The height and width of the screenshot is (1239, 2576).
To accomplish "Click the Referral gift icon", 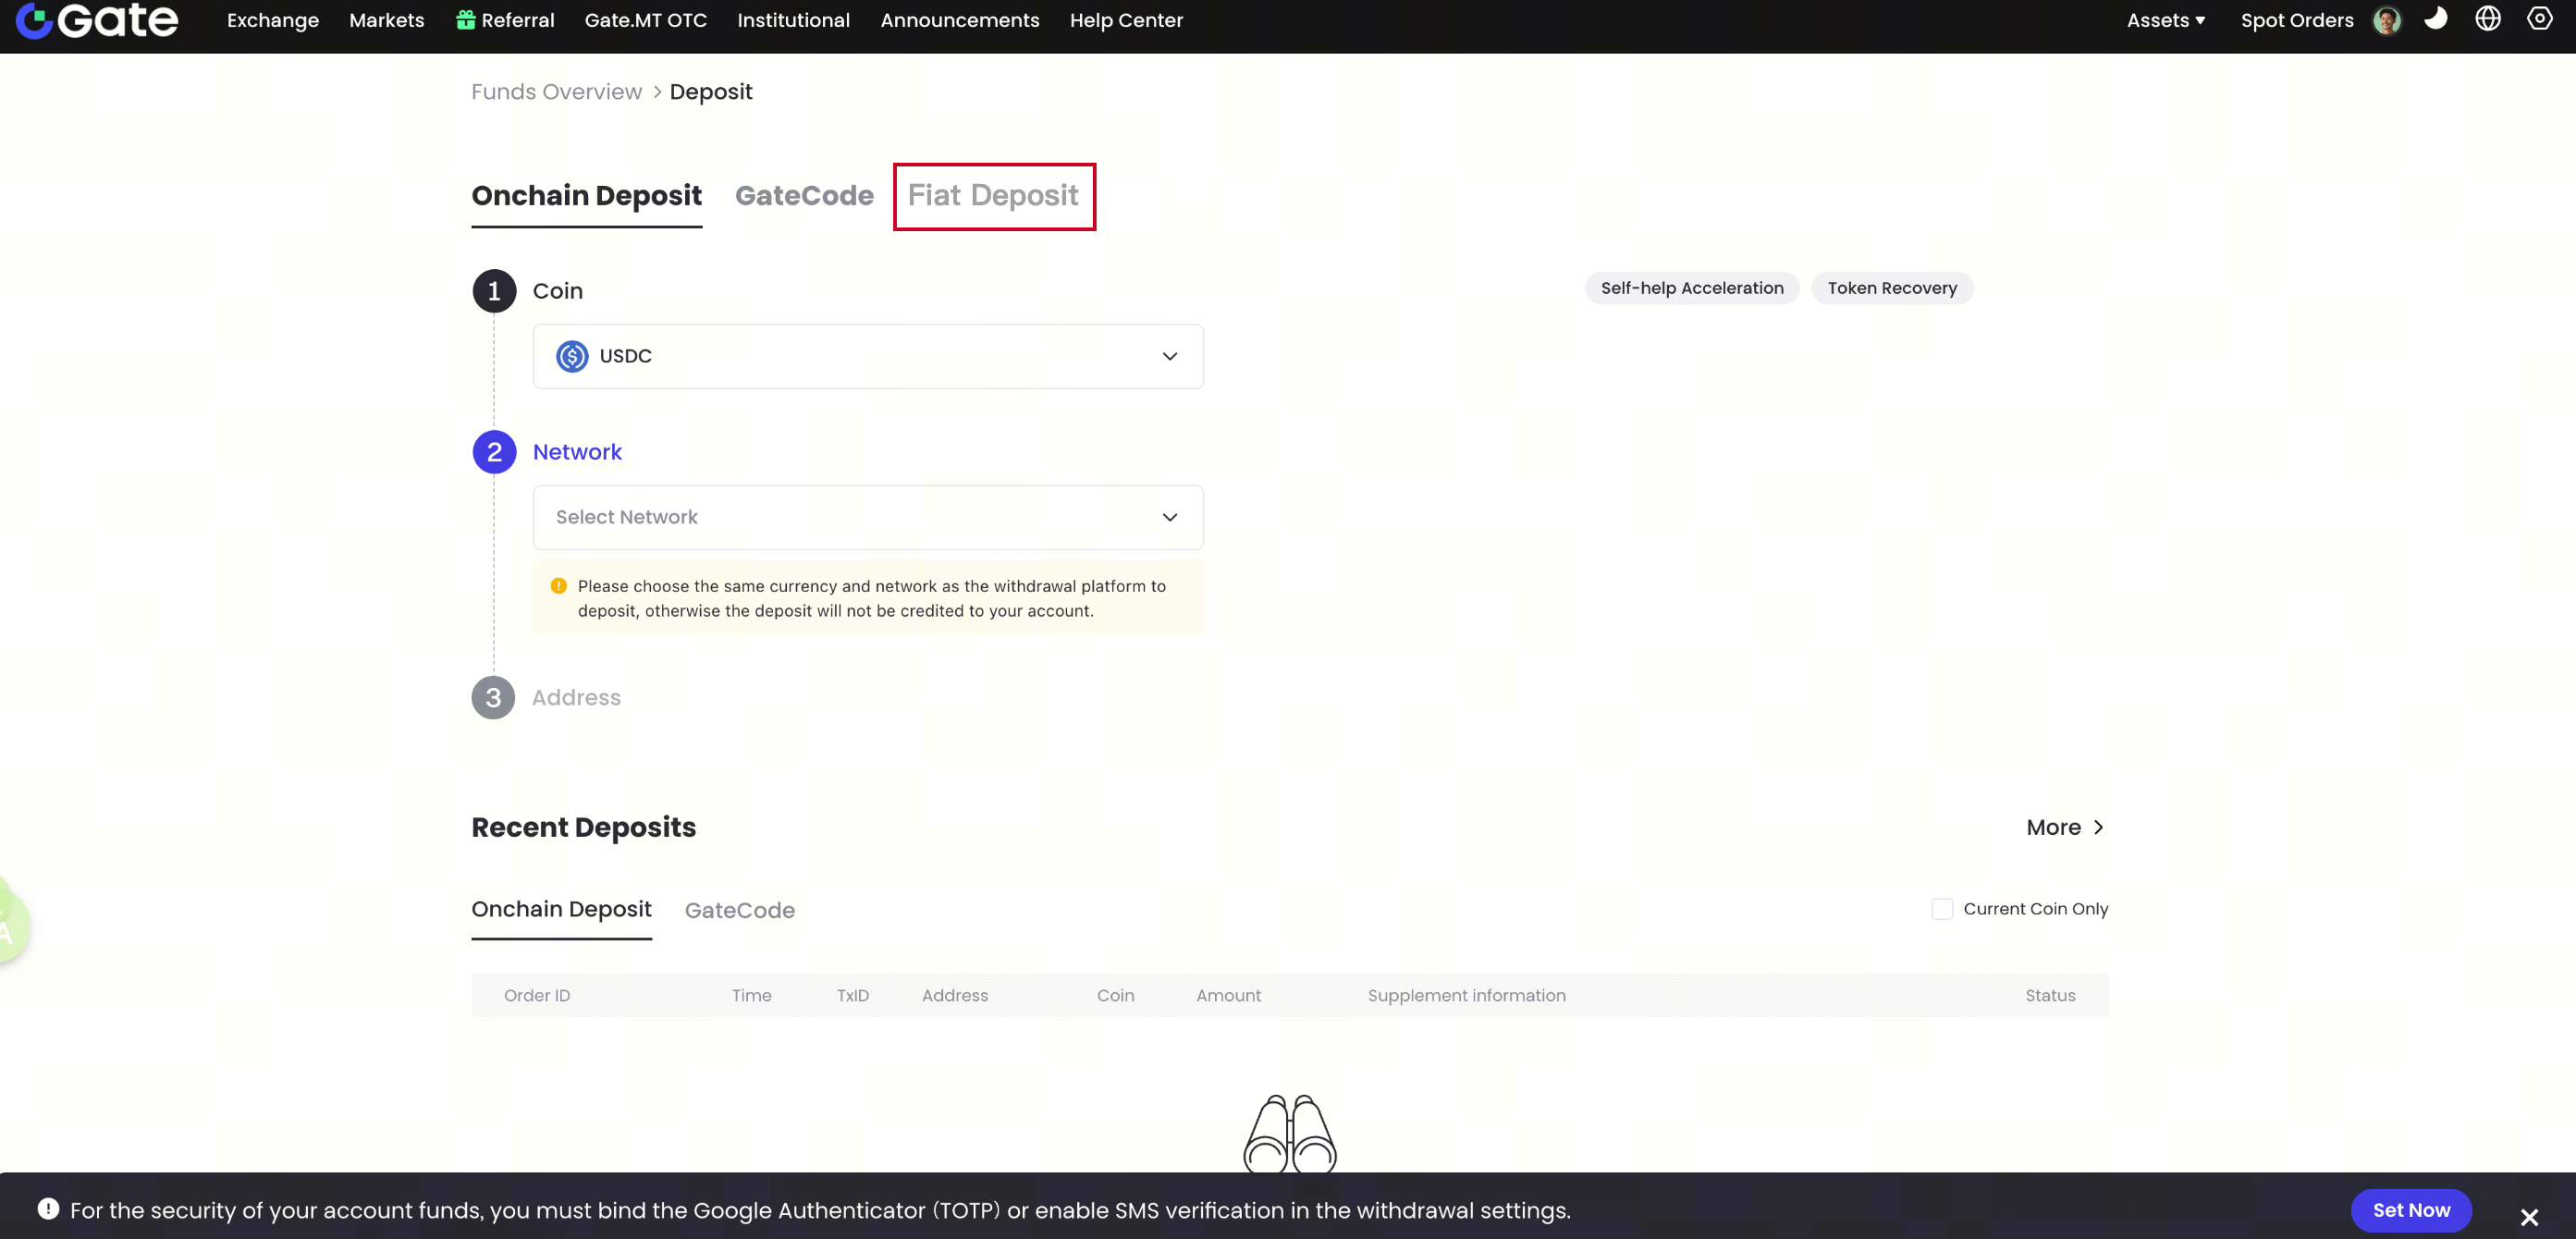I will (x=465, y=20).
